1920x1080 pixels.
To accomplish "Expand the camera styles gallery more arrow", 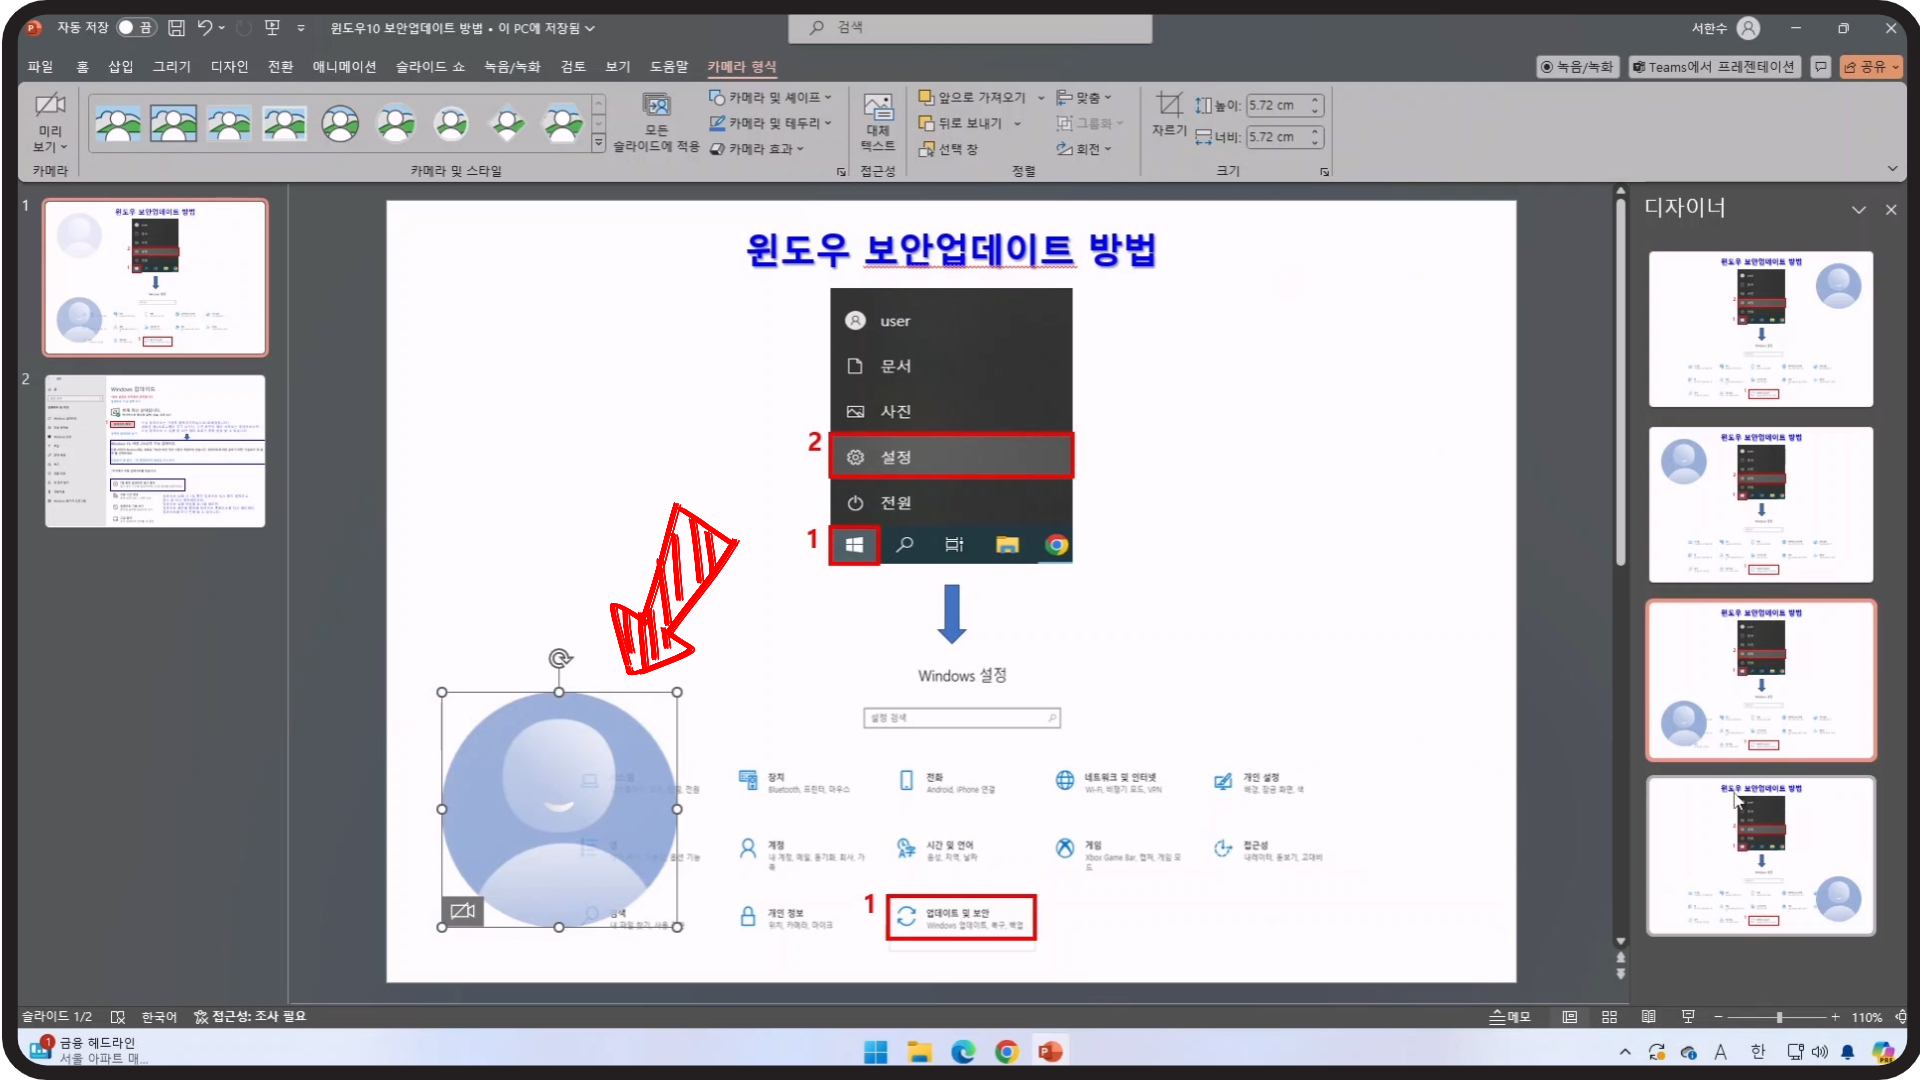I will [598, 144].
